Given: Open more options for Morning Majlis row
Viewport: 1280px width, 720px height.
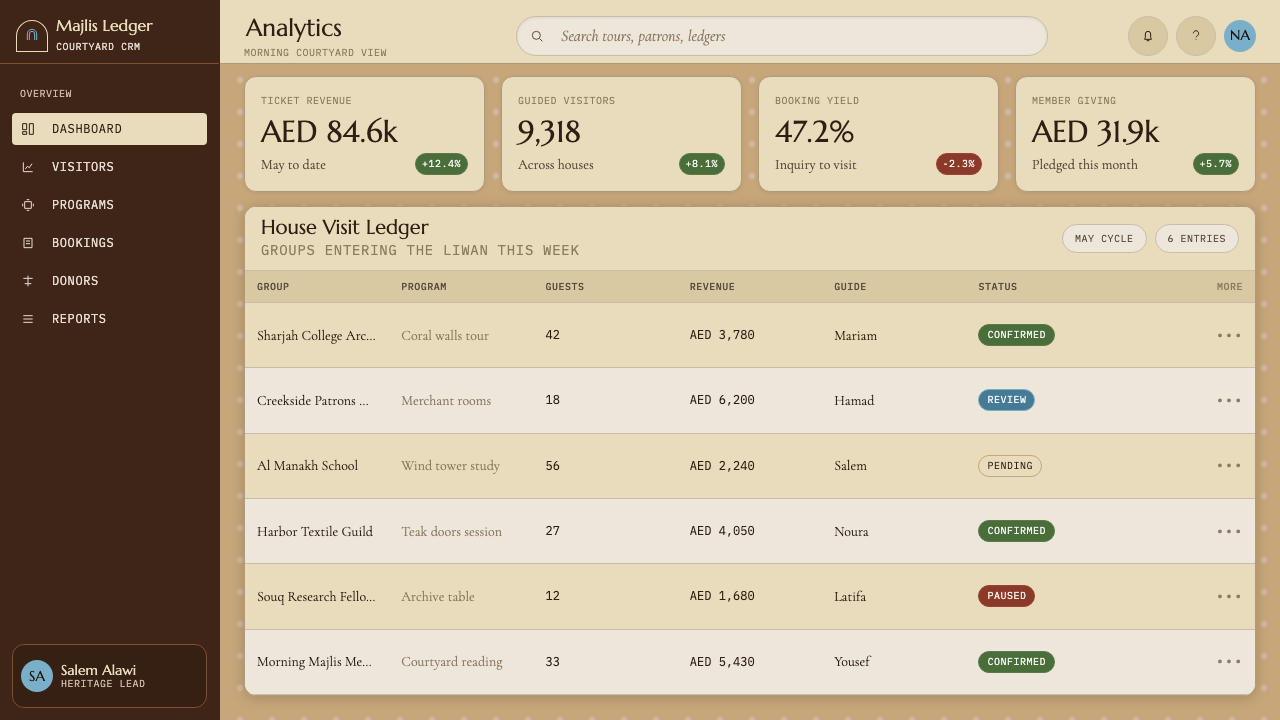Looking at the screenshot, I should point(1229,661).
